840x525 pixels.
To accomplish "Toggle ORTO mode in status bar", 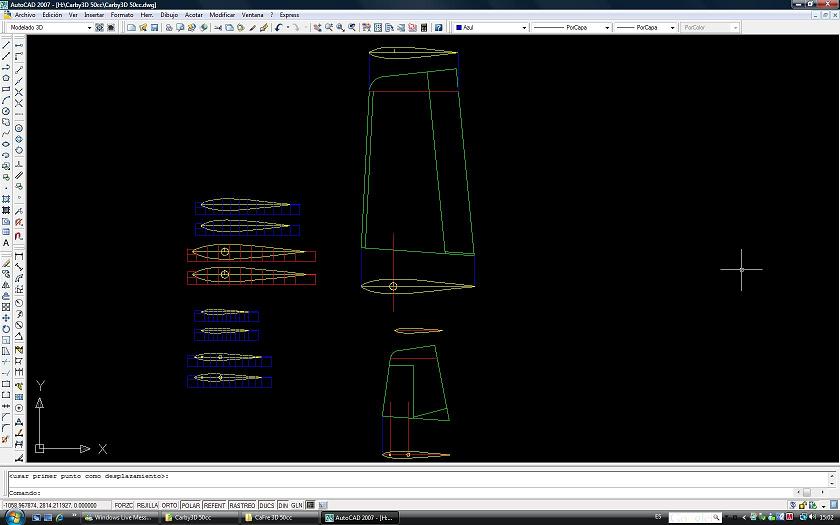I will point(170,505).
